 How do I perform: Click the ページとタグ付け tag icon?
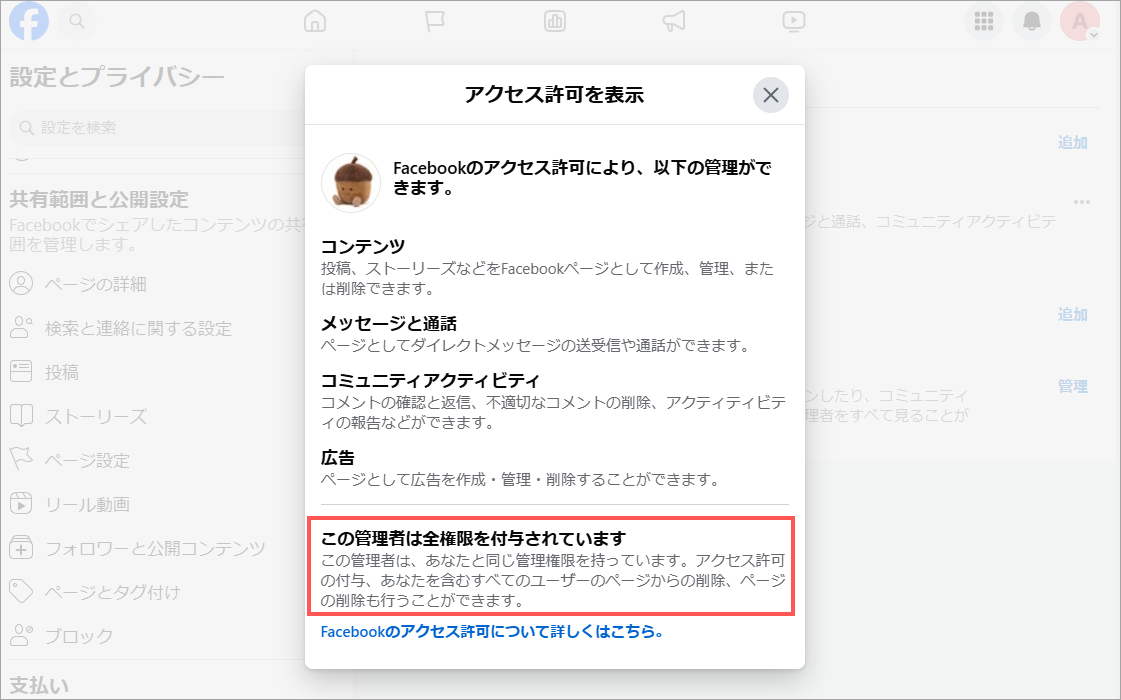tap(21, 591)
